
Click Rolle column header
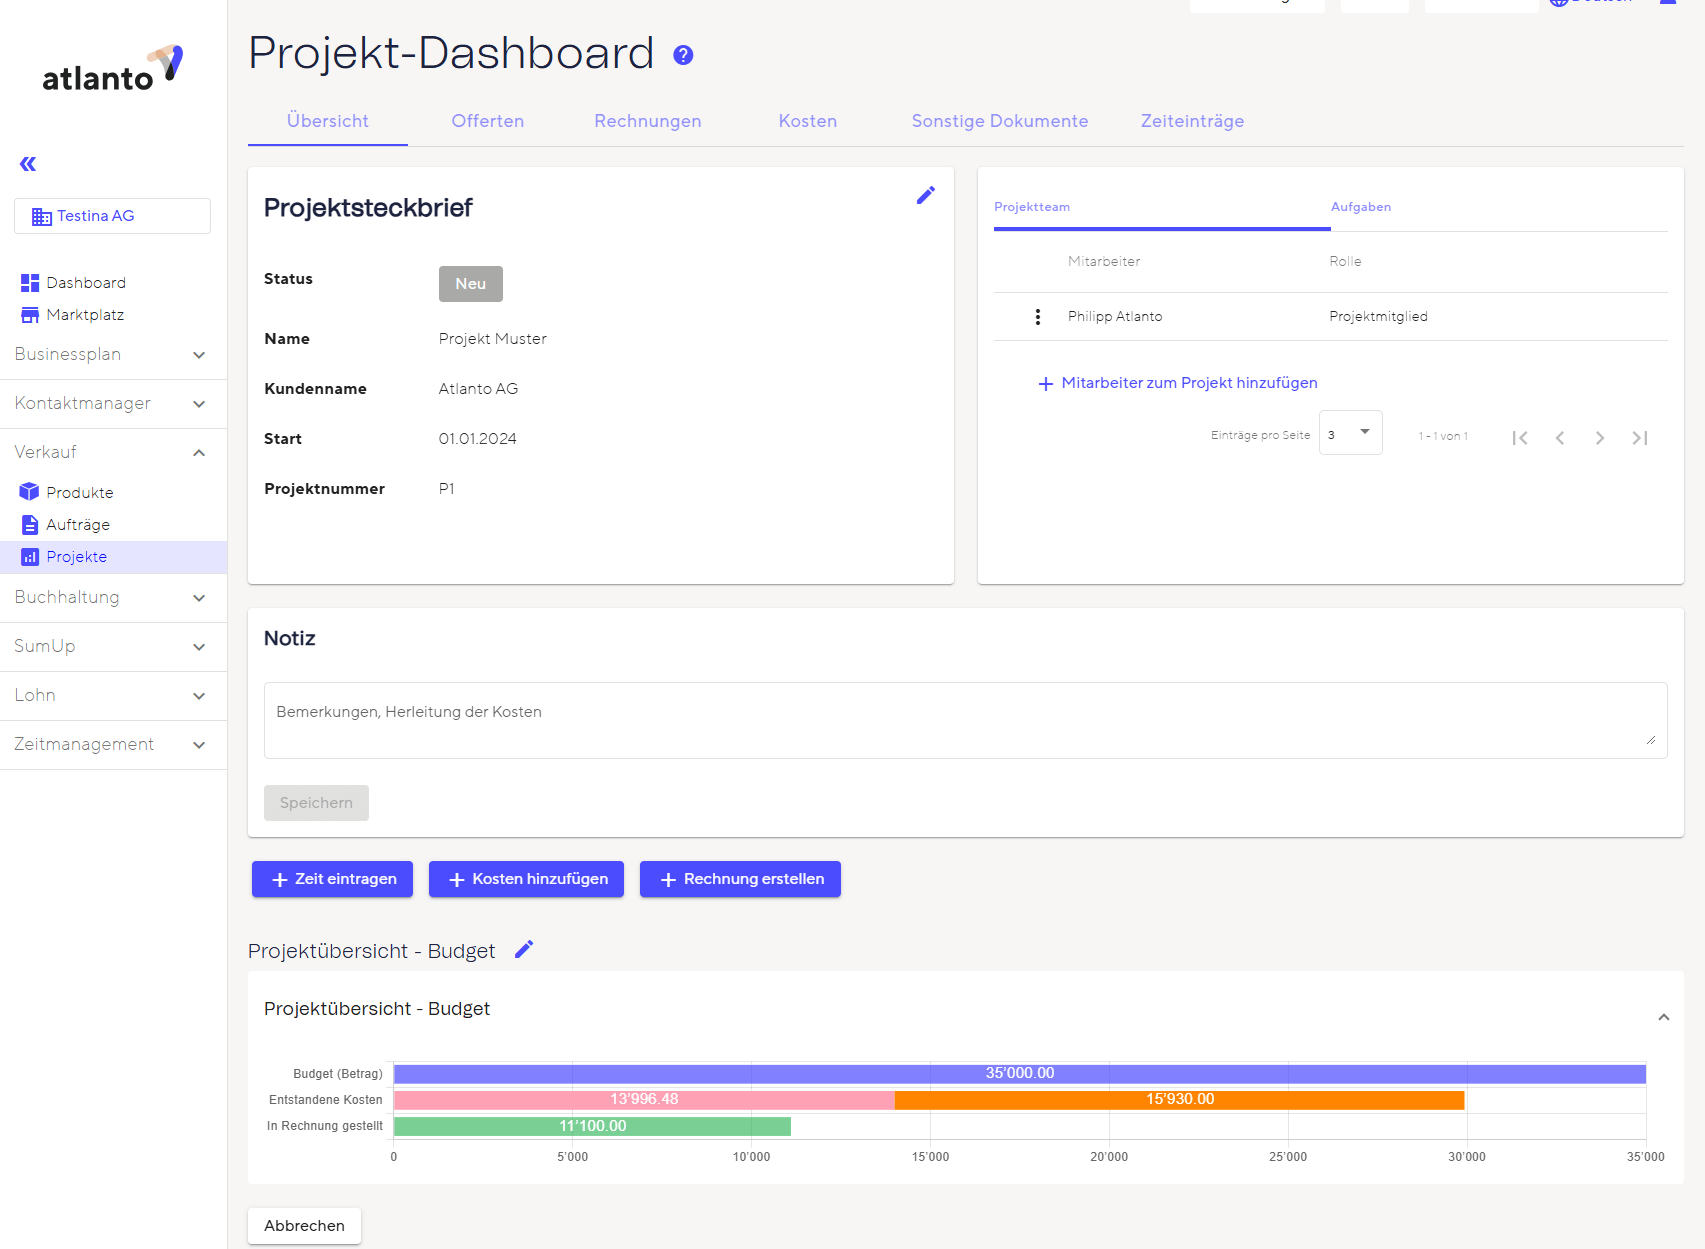point(1345,262)
